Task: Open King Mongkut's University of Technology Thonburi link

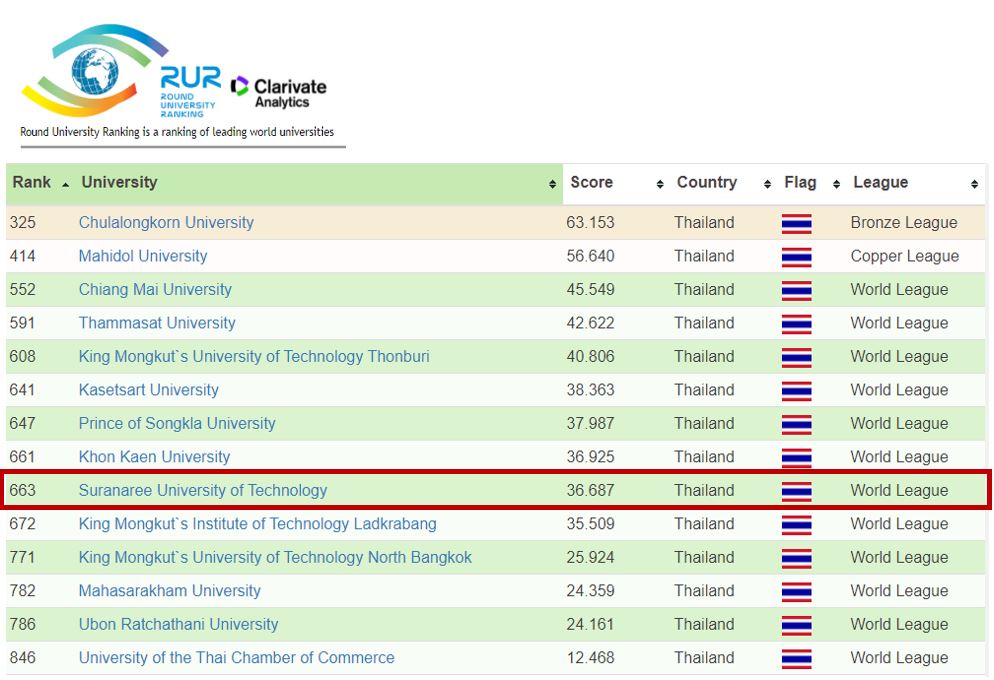Action: tap(254, 356)
